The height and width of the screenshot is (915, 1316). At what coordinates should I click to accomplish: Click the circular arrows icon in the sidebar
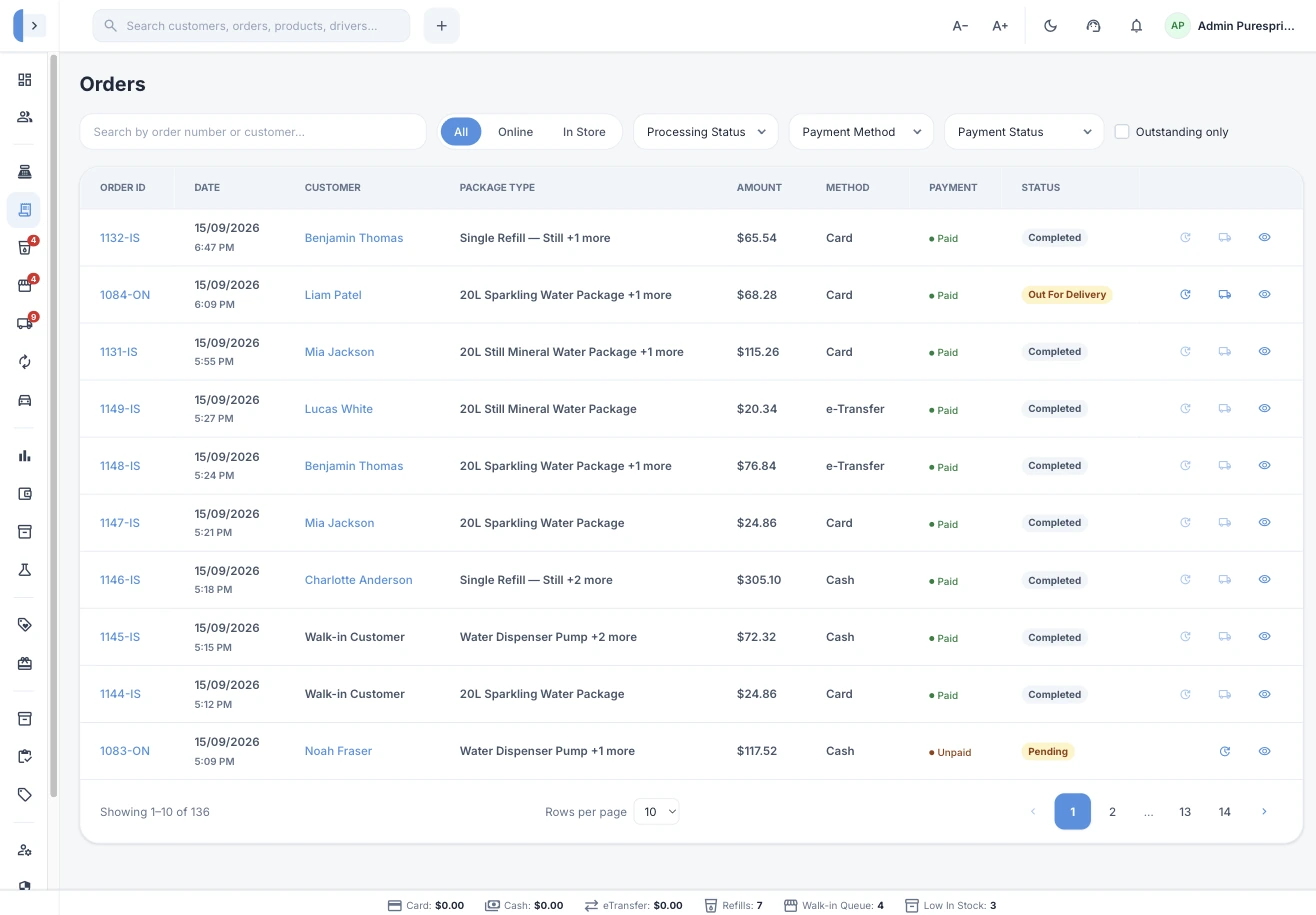coord(25,362)
